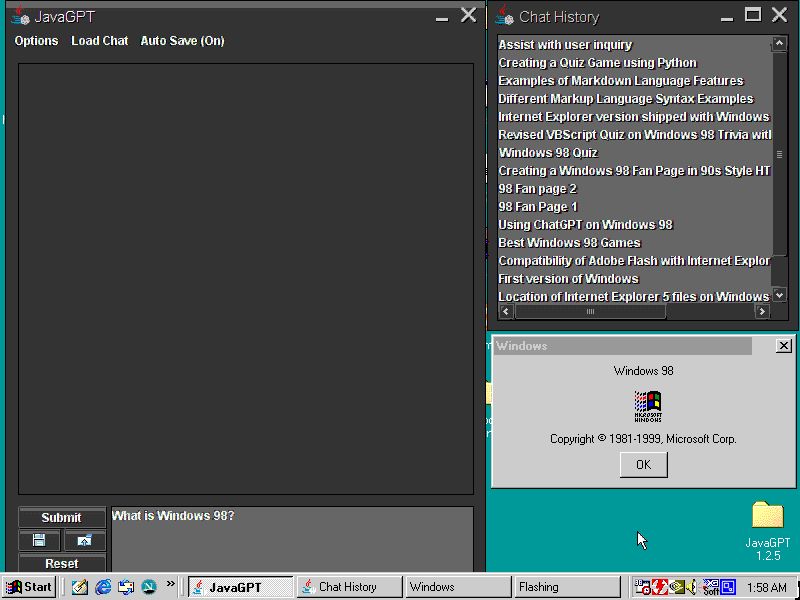The height and width of the screenshot is (600, 800).
Task: Open the volume speaker tray icon
Action: coord(692,587)
